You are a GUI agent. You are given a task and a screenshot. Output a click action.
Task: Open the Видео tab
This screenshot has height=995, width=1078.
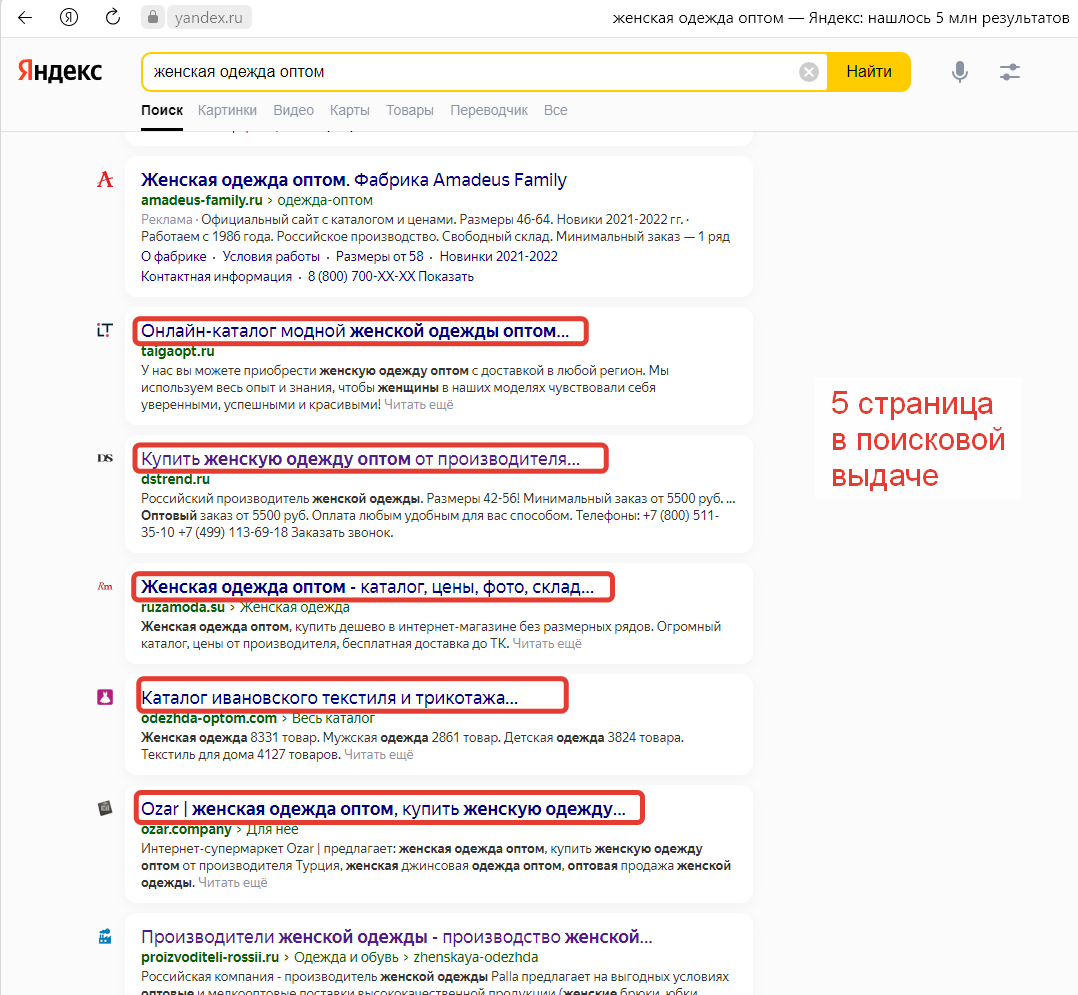point(293,110)
